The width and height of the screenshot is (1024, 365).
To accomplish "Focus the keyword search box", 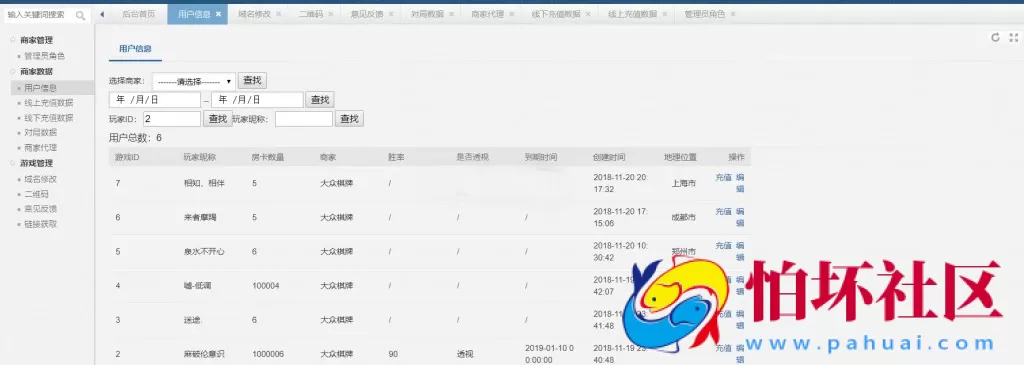I will click(39, 15).
